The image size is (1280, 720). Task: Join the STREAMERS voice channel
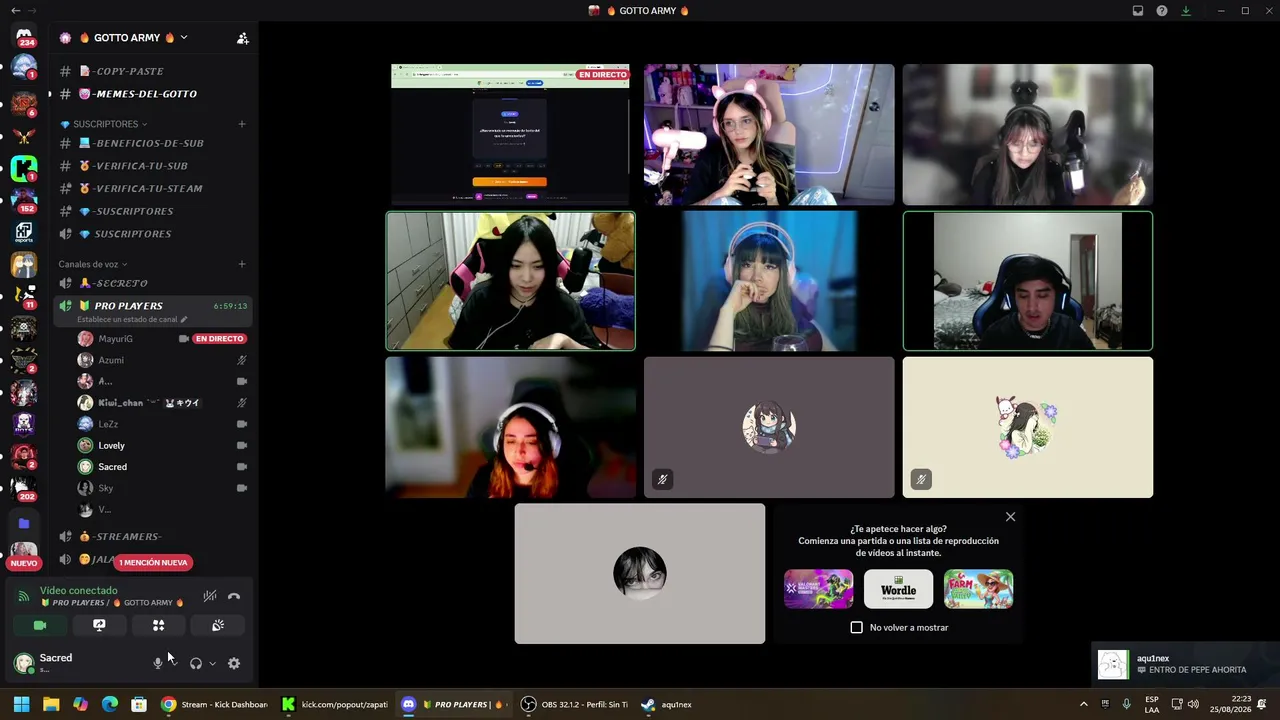coord(152,537)
